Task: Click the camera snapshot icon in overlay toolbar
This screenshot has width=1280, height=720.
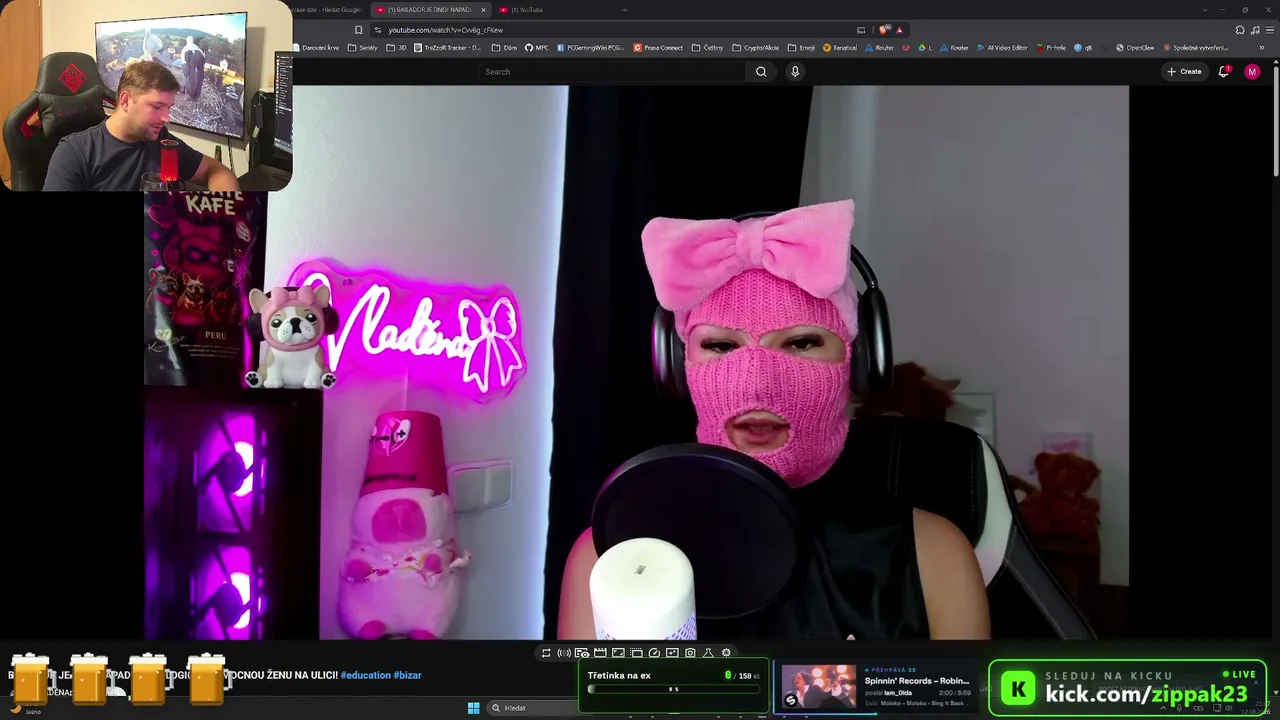Action: pyautogui.click(x=690, y=653)
